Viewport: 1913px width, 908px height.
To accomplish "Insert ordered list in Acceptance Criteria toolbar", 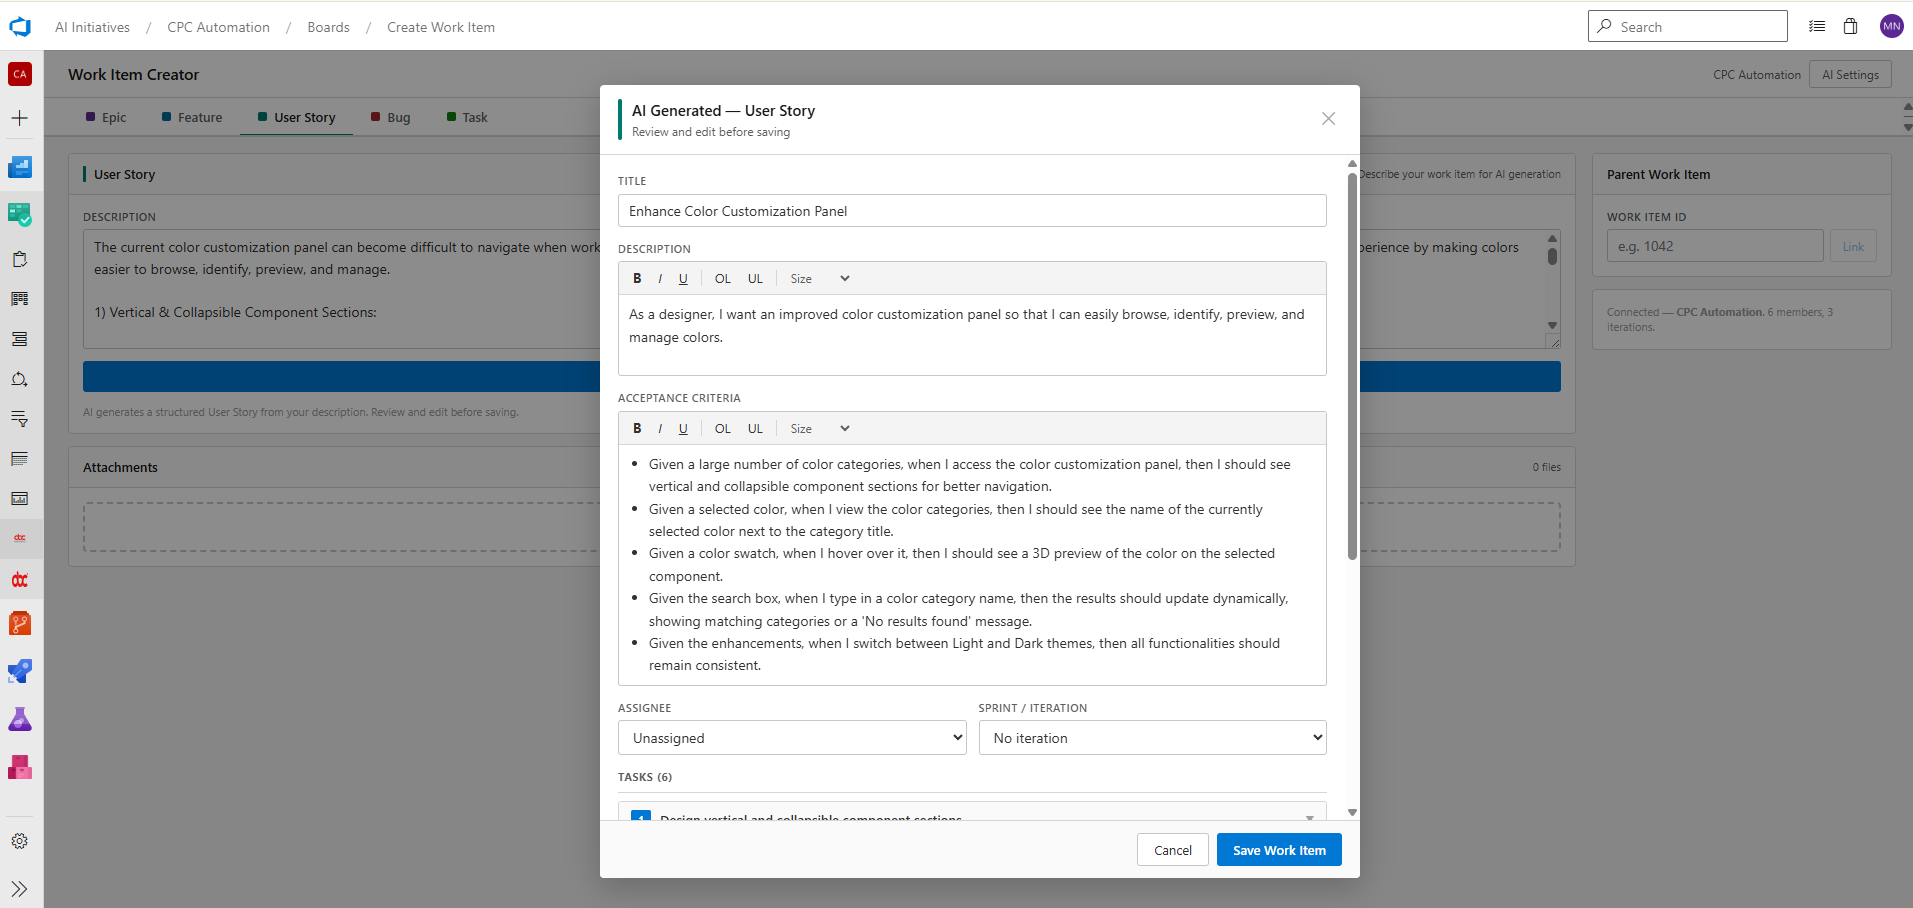I will (723, 429).
